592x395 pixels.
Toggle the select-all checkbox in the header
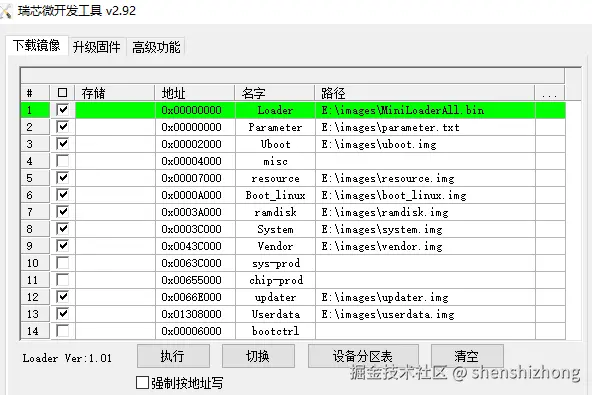62,93
